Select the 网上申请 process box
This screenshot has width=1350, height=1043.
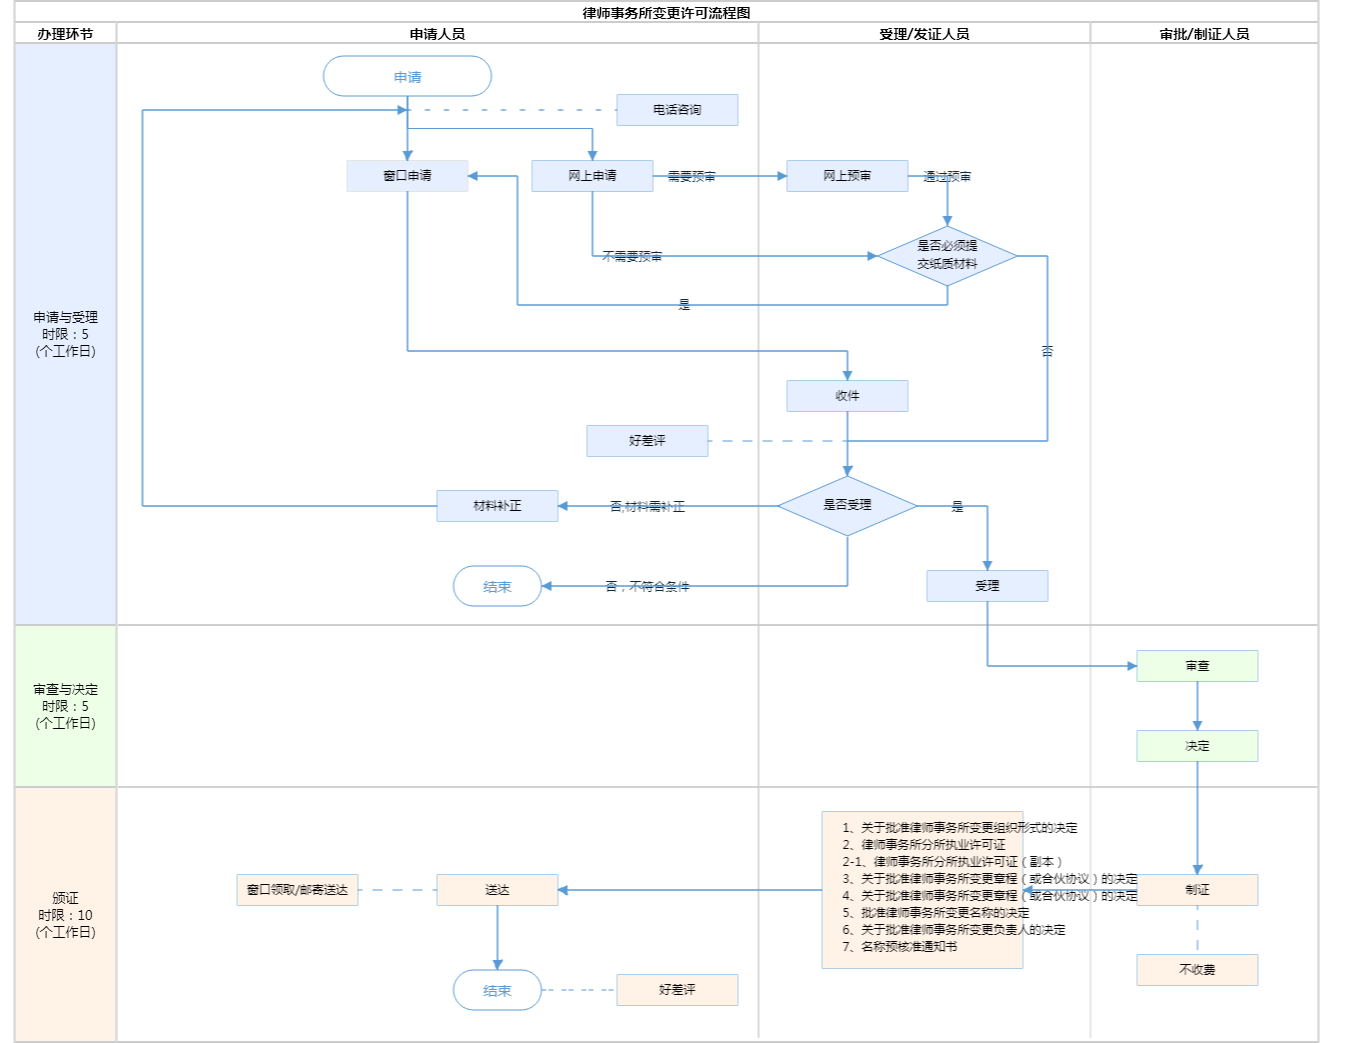coord(592,176)
